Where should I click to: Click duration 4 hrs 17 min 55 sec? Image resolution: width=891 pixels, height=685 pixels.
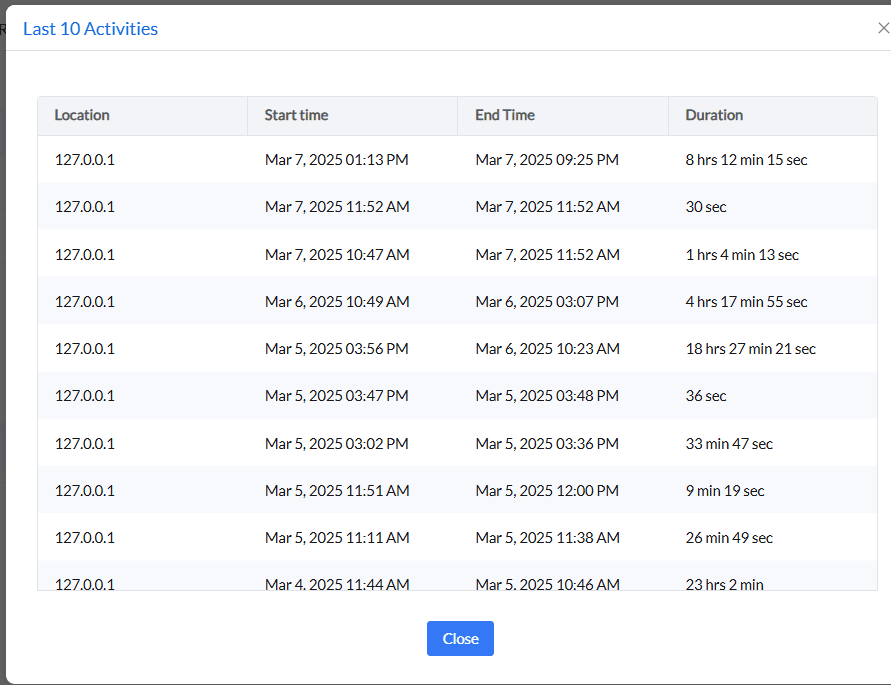click(x=746, y=302)
